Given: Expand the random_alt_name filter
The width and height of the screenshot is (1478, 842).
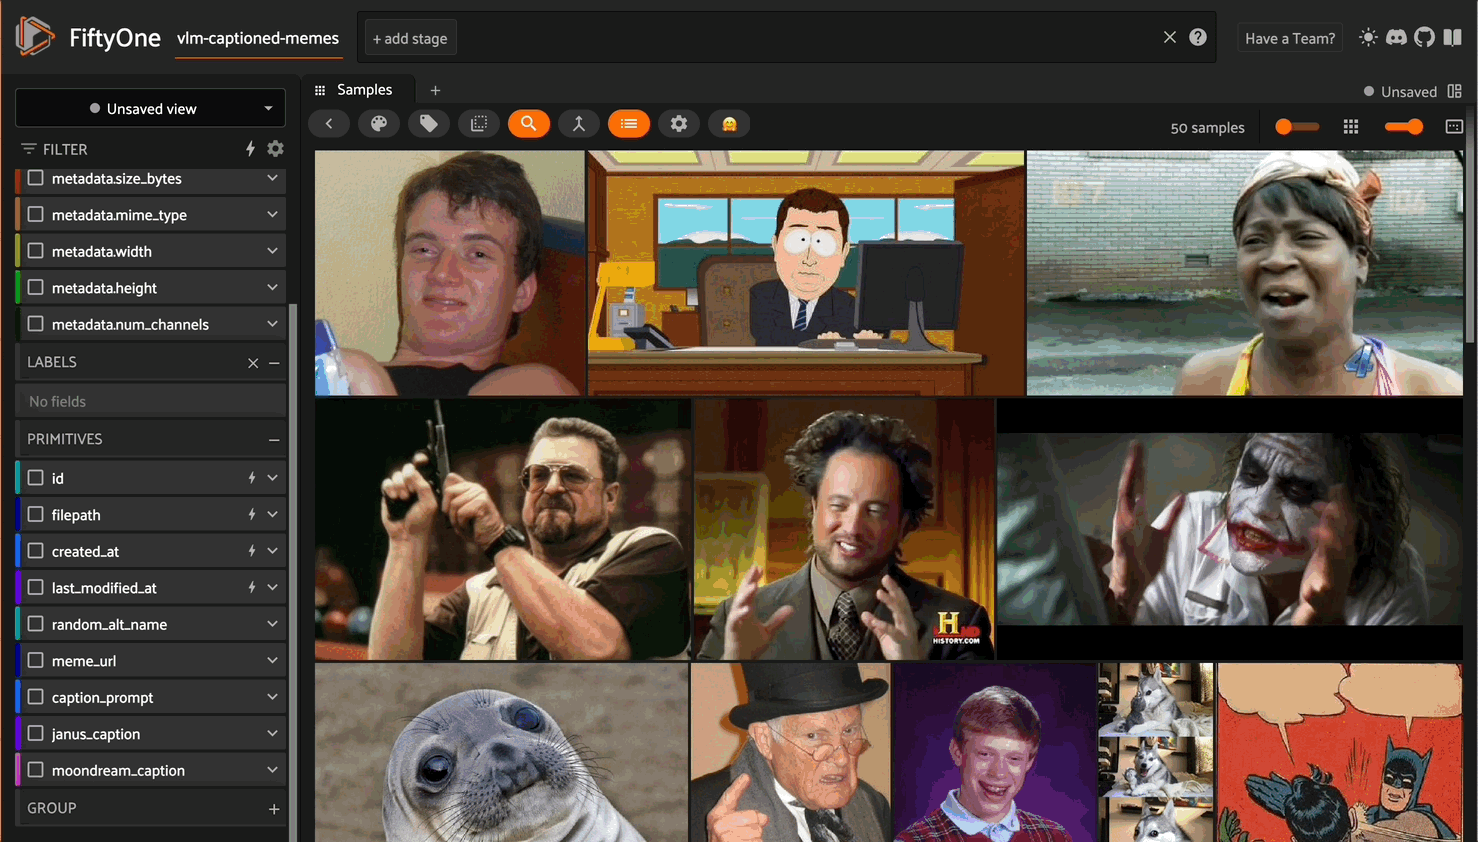Looking at the screenshot, I should pos(272,624).
